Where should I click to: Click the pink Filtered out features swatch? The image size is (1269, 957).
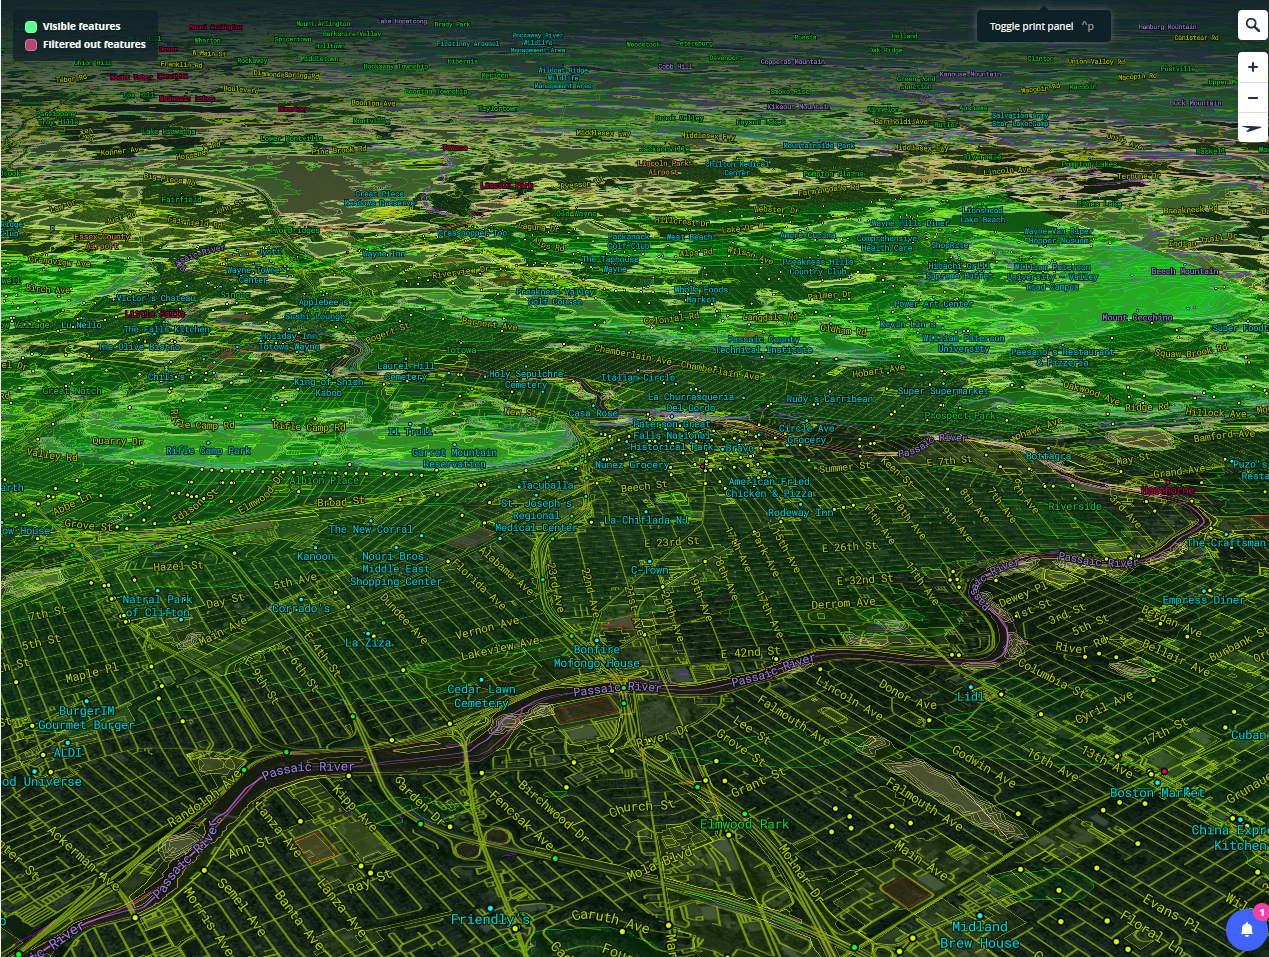click(x=31, y=45)
